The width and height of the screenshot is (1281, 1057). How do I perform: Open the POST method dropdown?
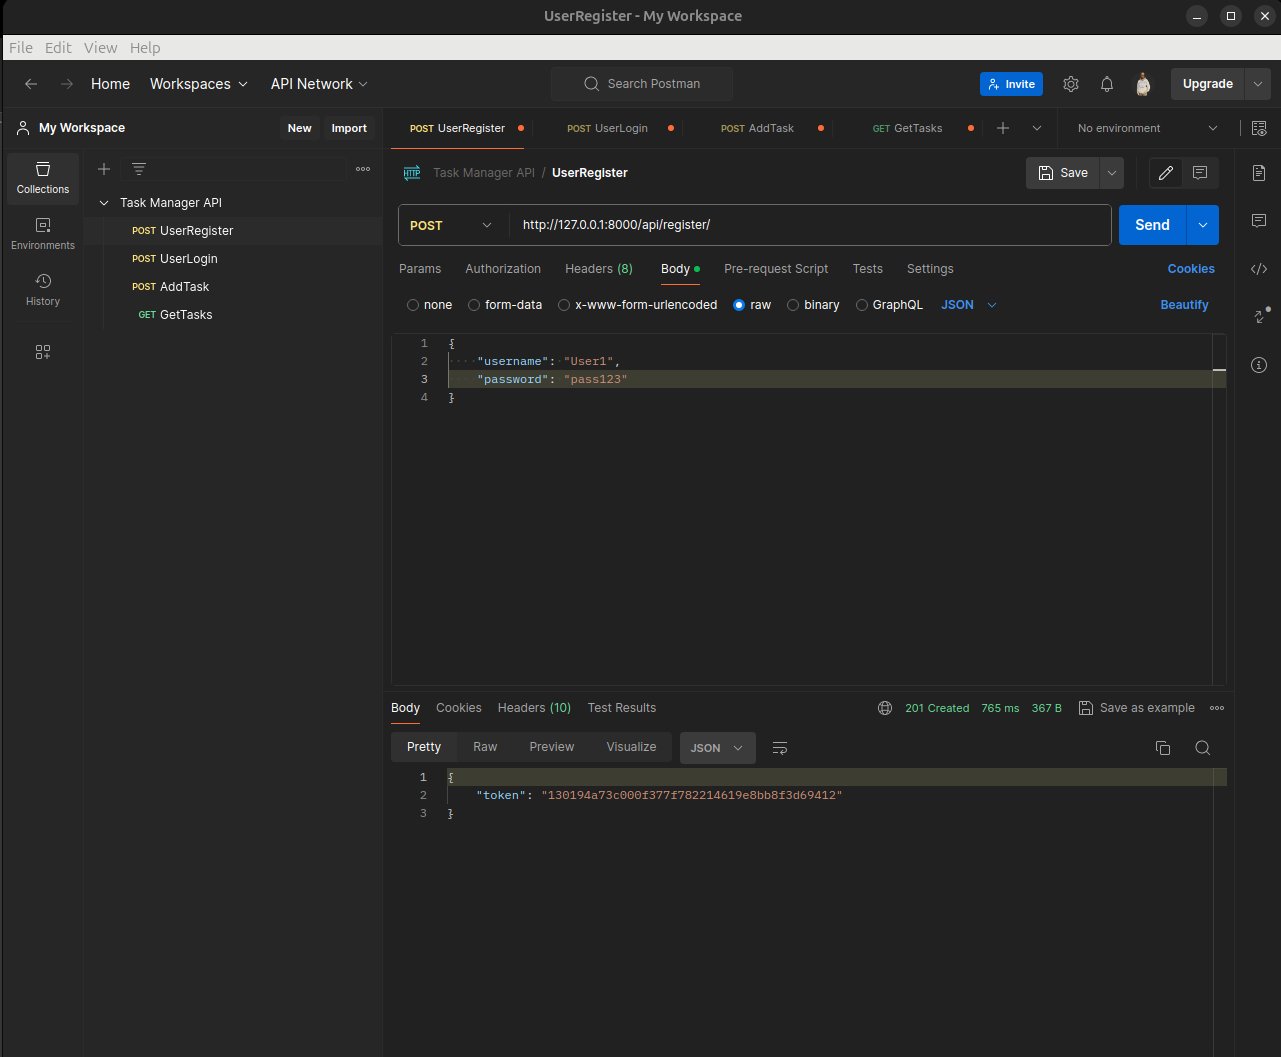pyautogui.click(x=453, y=225)
